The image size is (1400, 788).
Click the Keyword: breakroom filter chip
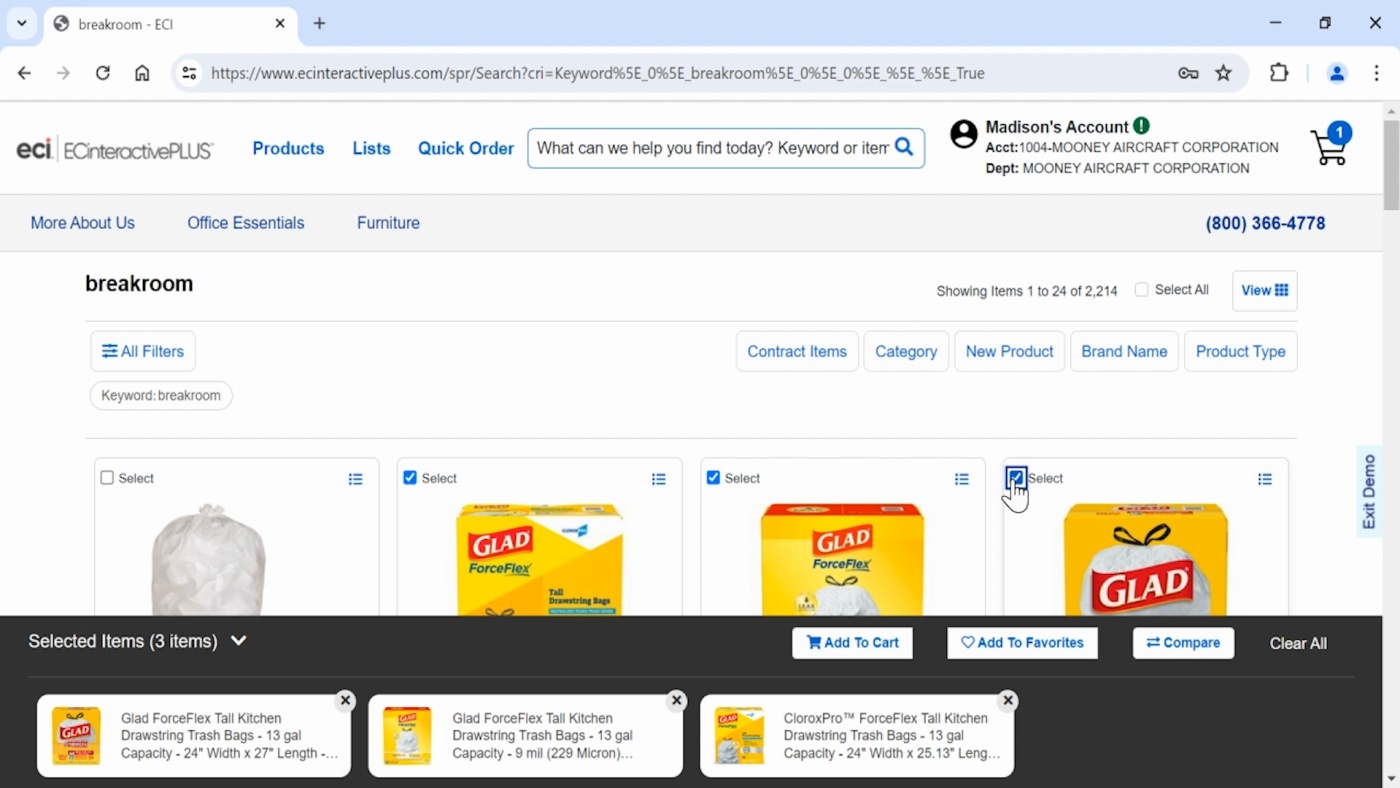161,395
